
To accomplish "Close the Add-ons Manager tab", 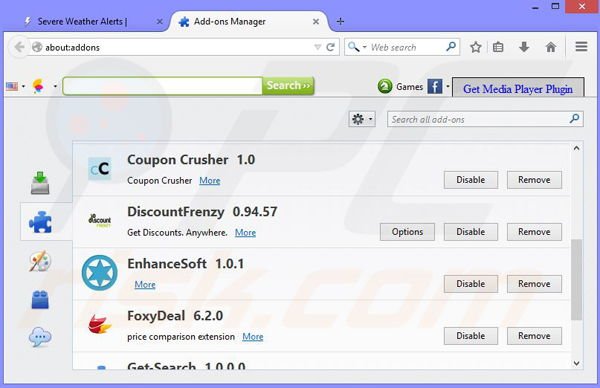I will click(316, 22).
